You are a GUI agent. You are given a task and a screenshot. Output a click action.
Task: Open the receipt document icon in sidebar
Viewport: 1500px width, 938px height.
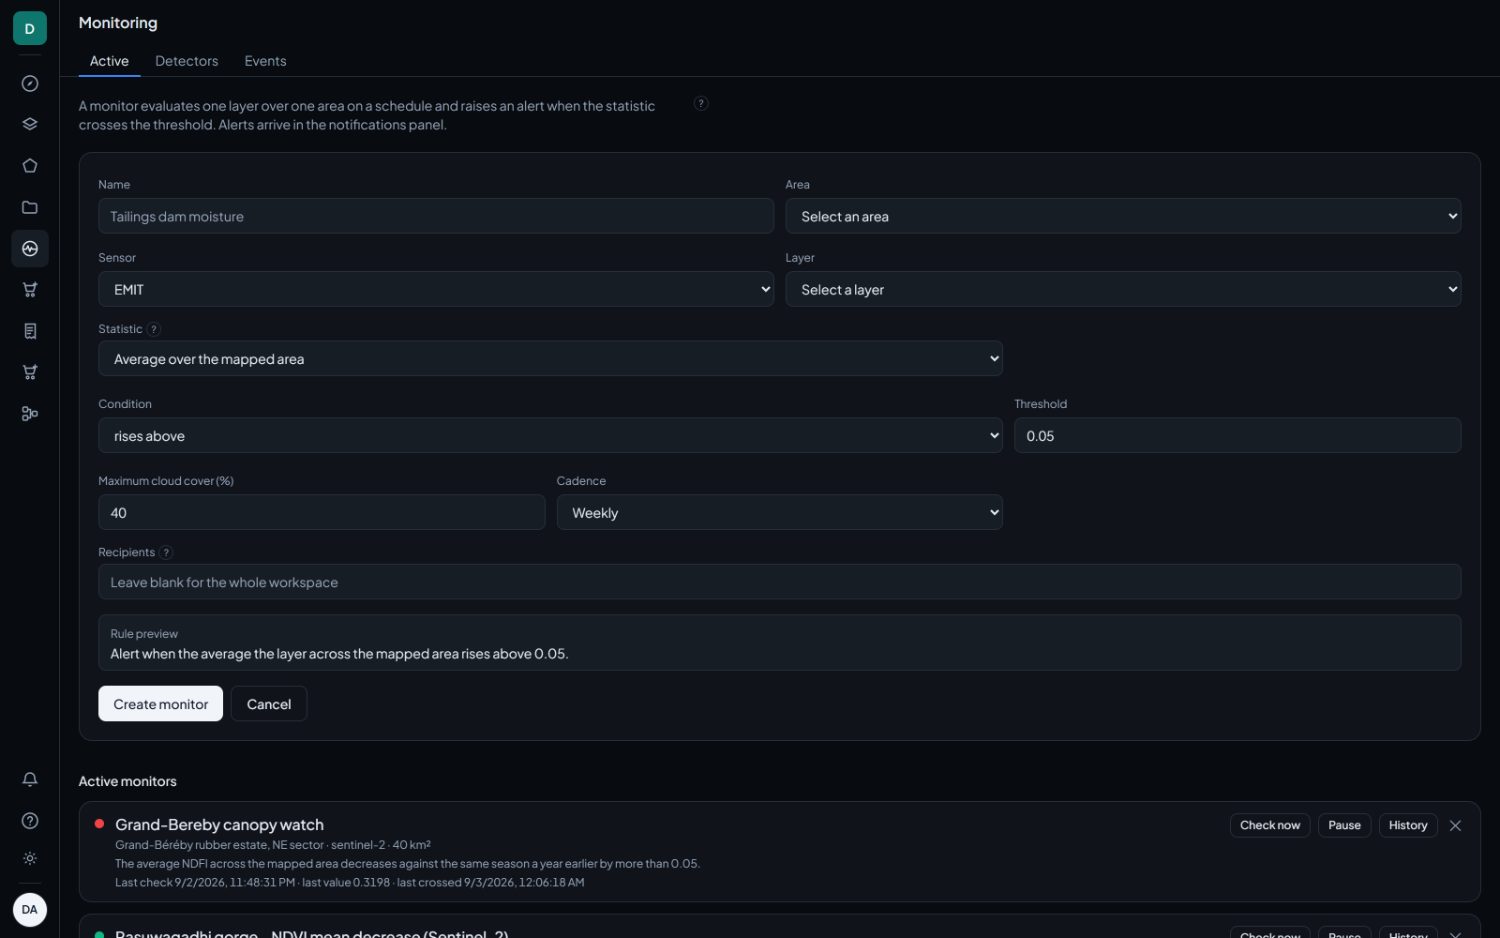point(30,331)
